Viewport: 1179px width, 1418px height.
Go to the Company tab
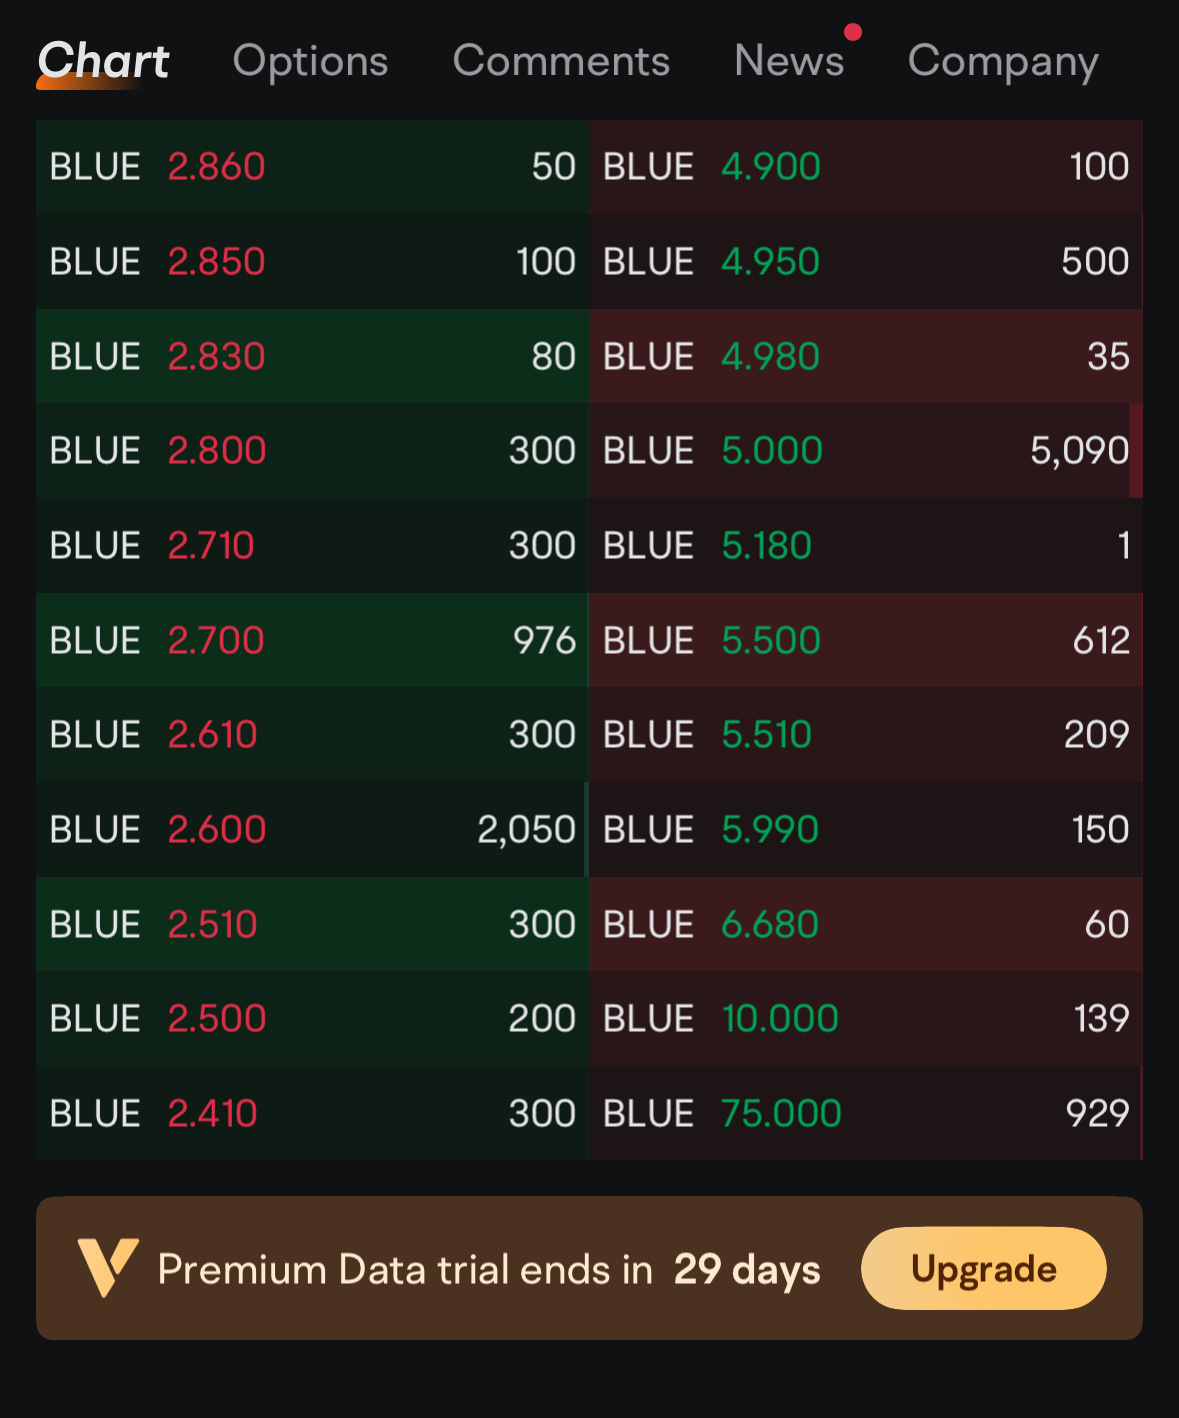1003,62
